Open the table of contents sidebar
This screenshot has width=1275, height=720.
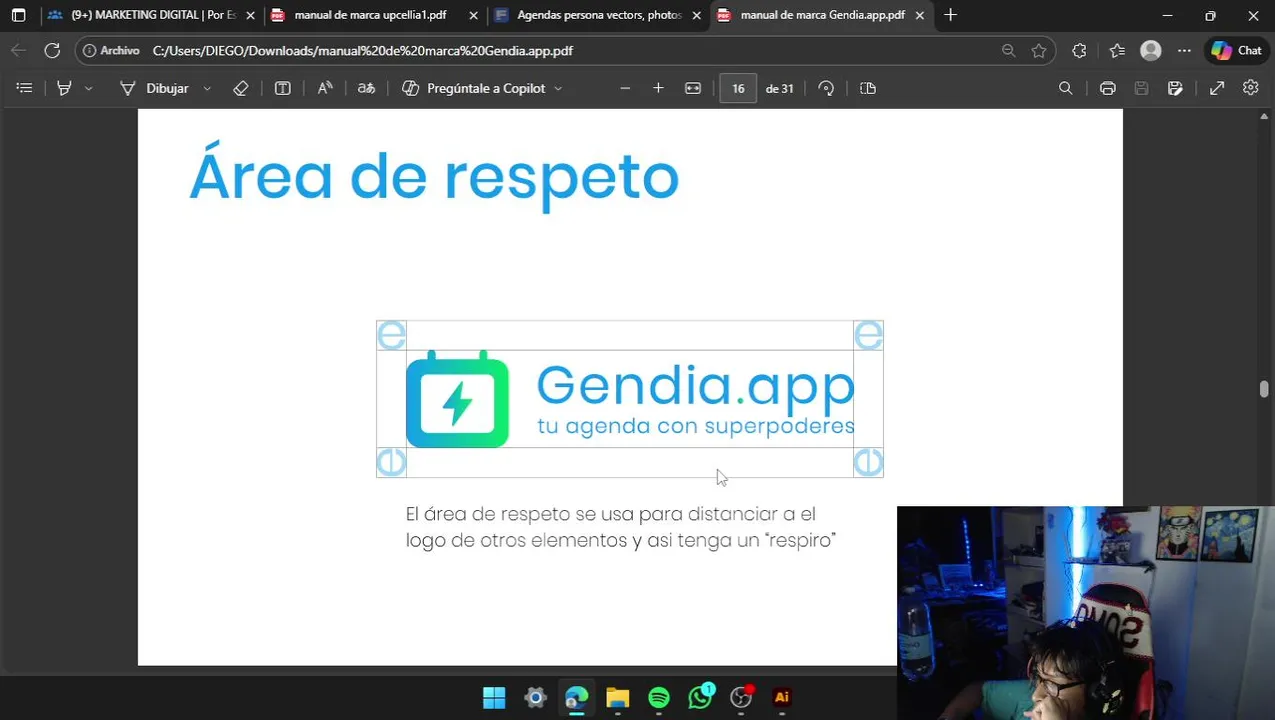click(25, 88)
